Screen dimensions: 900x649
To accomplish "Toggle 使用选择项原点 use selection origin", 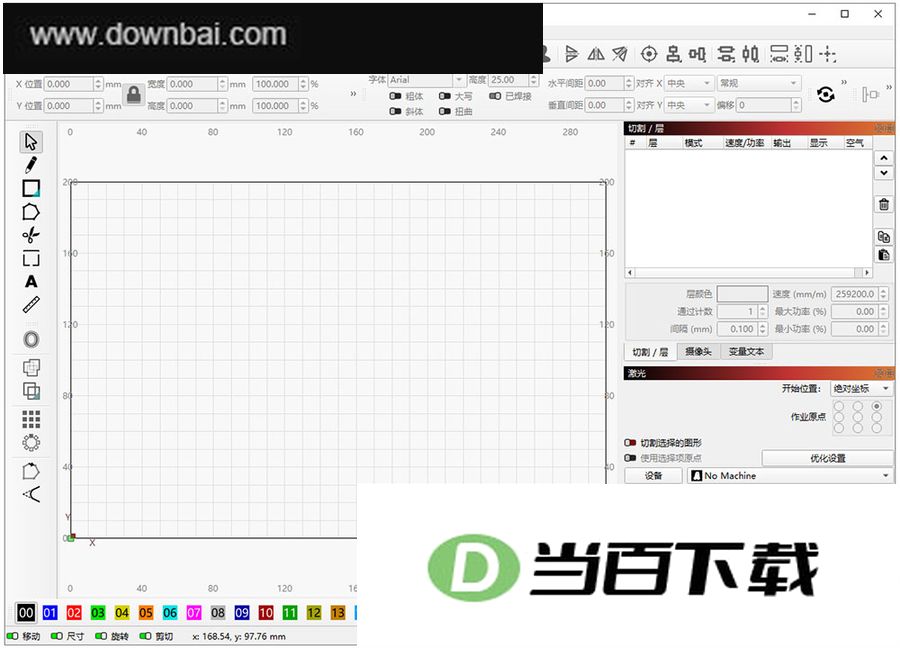I will pyautogui.click(x=630, y=458).
